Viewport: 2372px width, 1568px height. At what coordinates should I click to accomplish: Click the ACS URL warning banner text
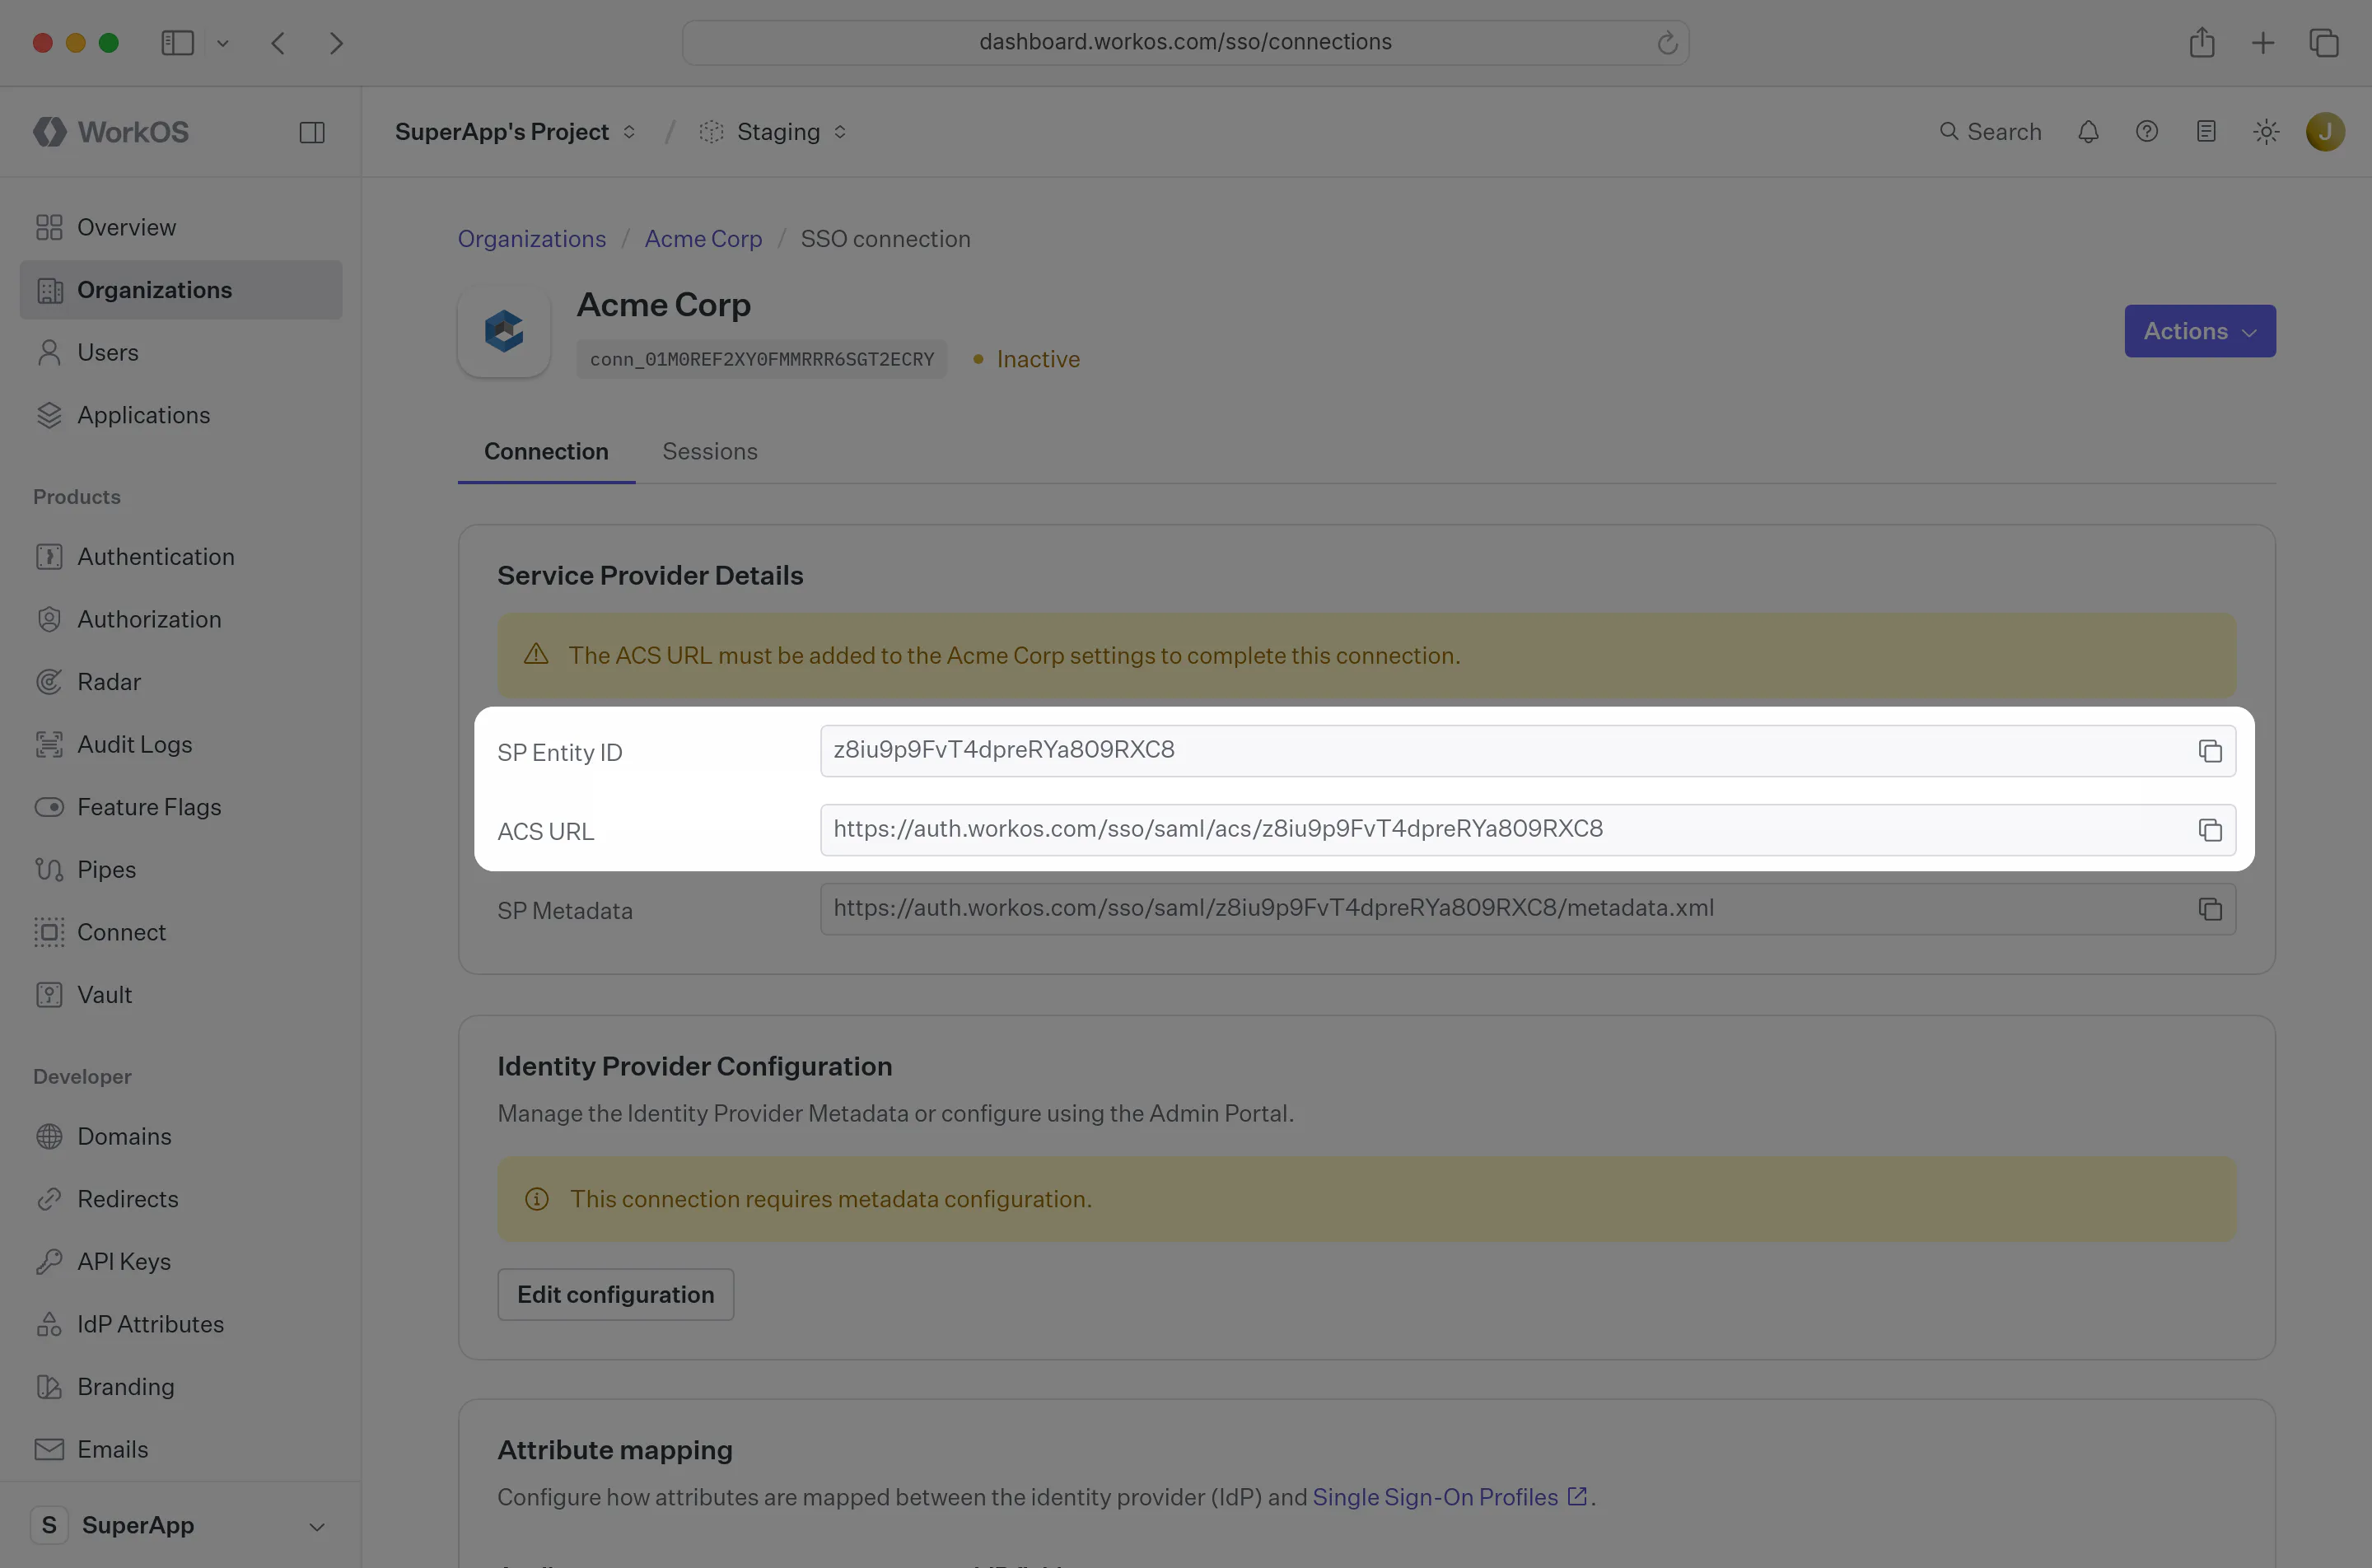pyautogui.click(x=1014, y=656)
